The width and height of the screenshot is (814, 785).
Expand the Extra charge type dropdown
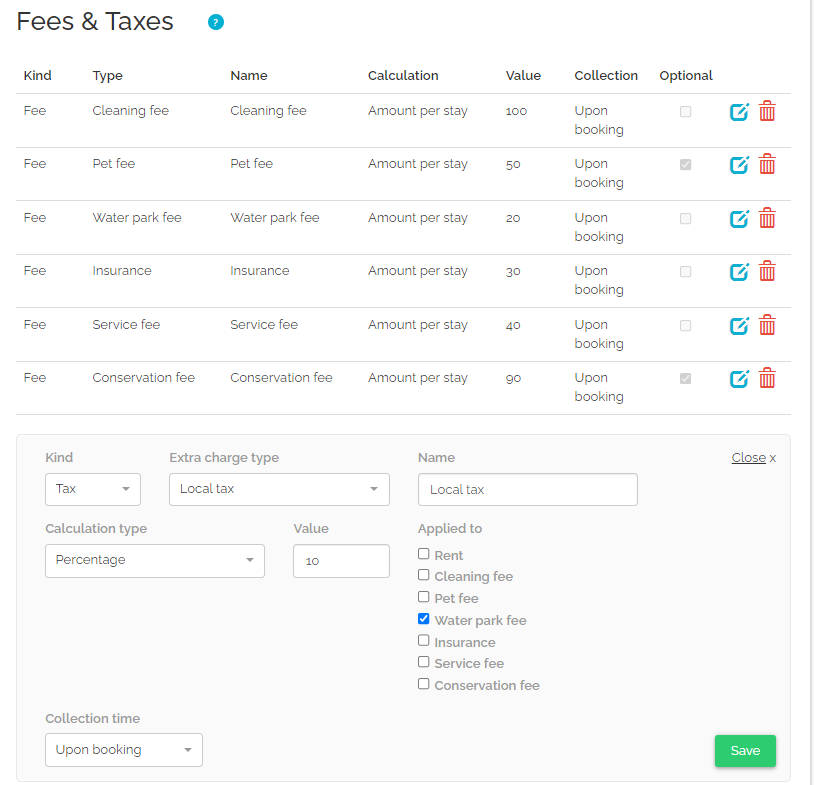279,489
